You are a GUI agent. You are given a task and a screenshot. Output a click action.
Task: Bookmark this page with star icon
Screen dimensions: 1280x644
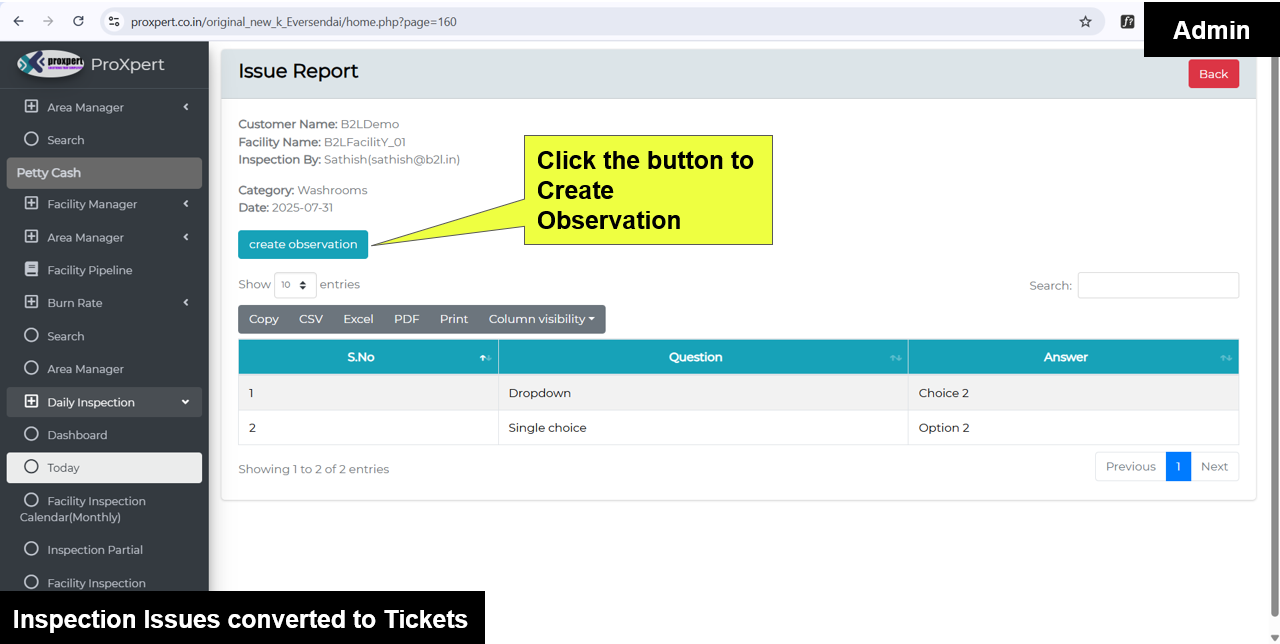[1085, 21]
